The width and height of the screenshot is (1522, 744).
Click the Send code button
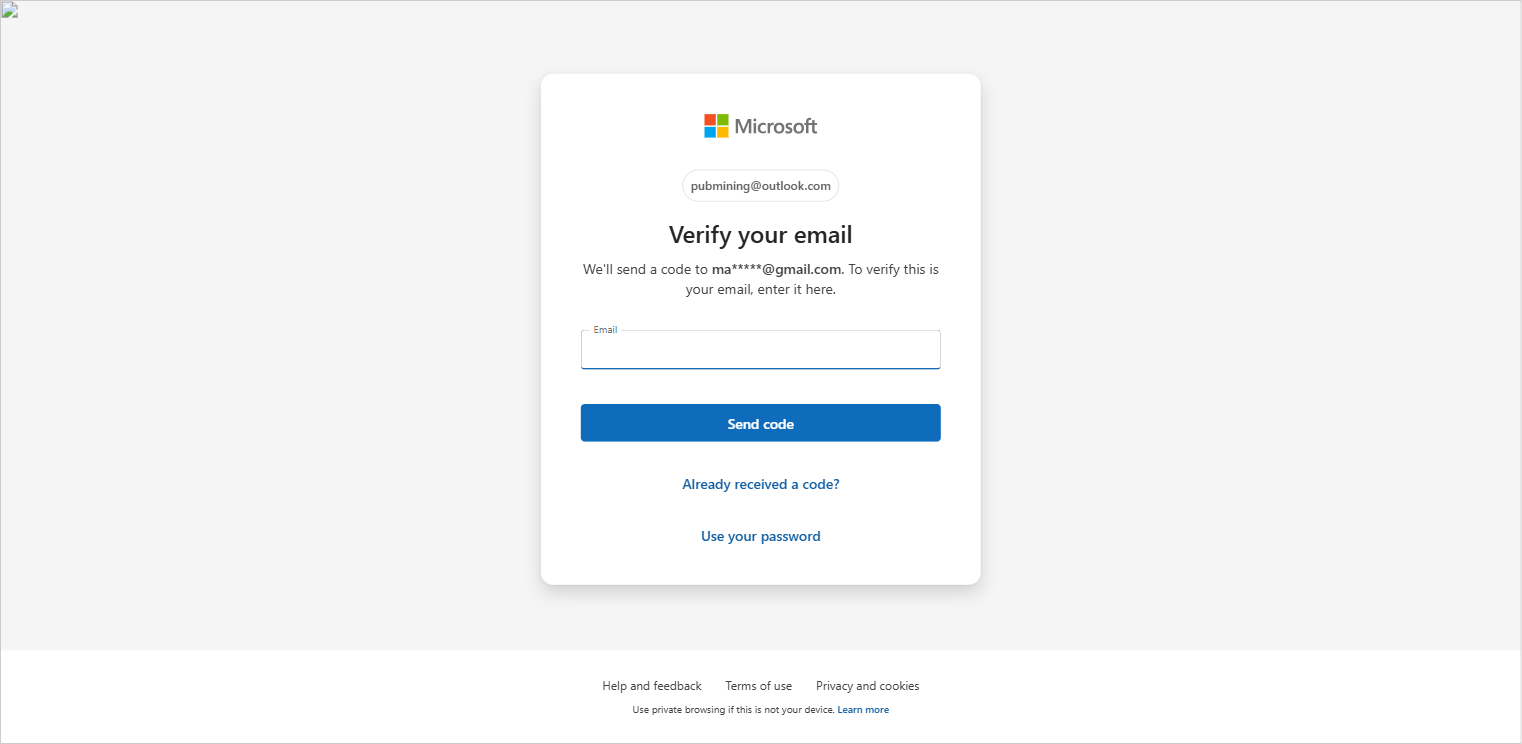click(761, 423)
